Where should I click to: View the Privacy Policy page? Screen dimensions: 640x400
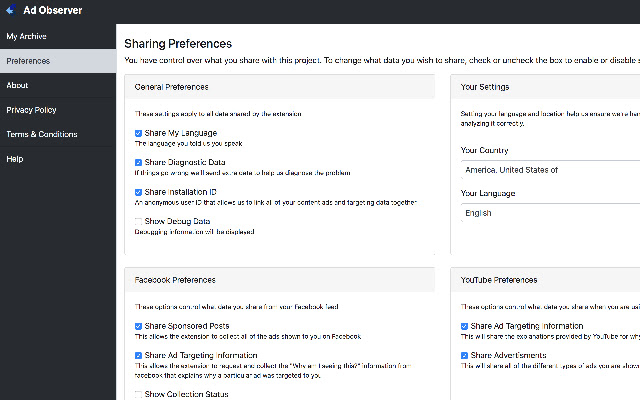[x=58, y=110]
